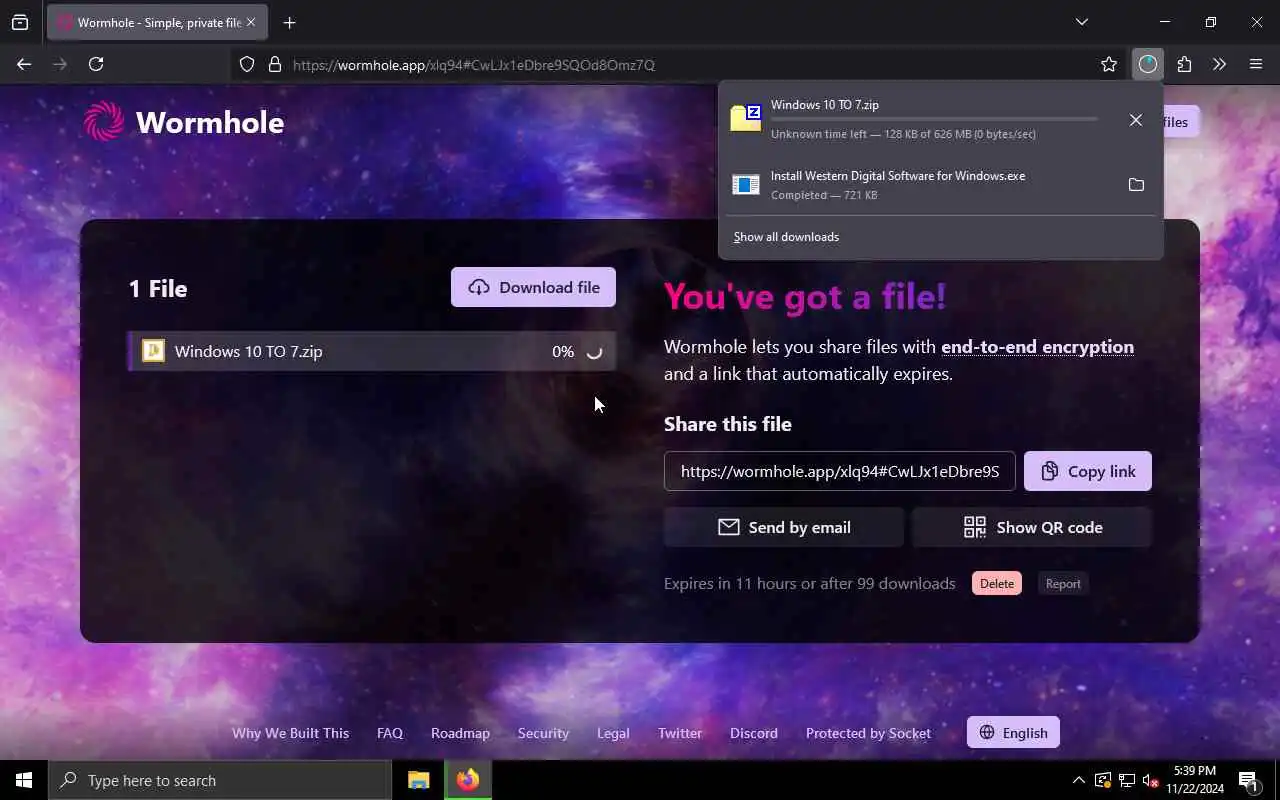Click Send by email button
The image size is (1280, 800).
[784, 527]
